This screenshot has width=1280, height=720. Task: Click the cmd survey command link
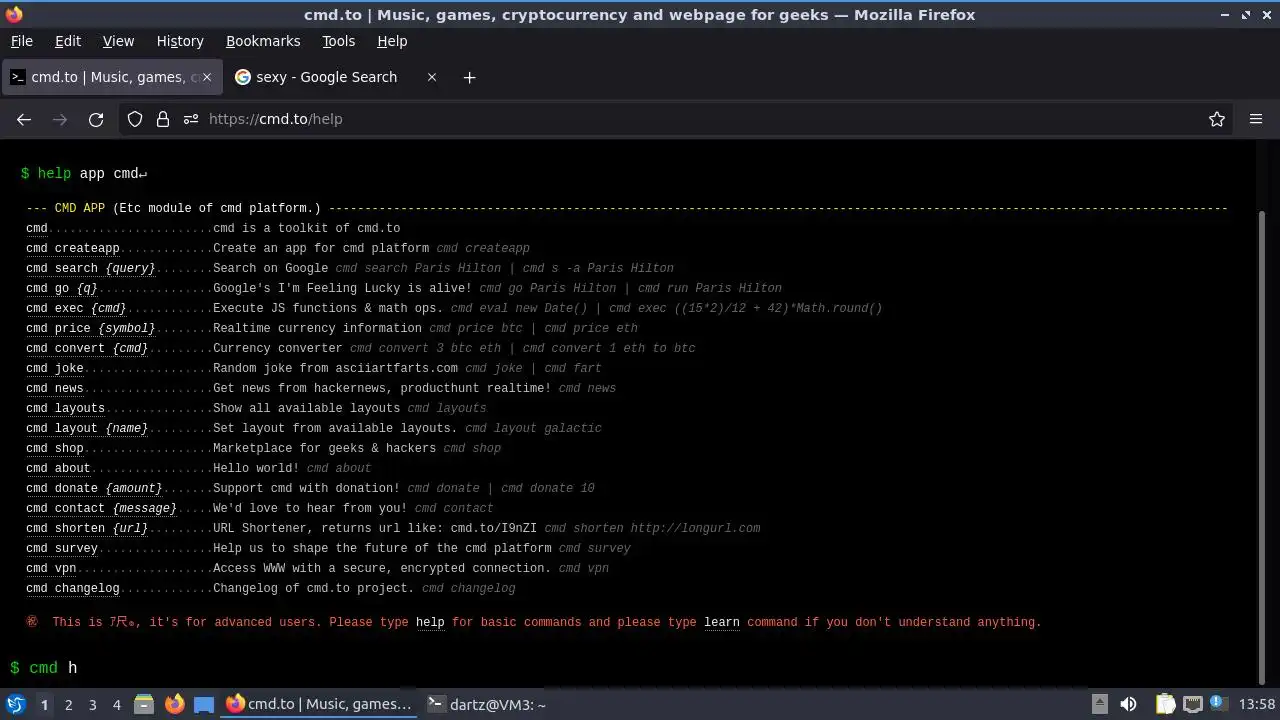[62, 548]
